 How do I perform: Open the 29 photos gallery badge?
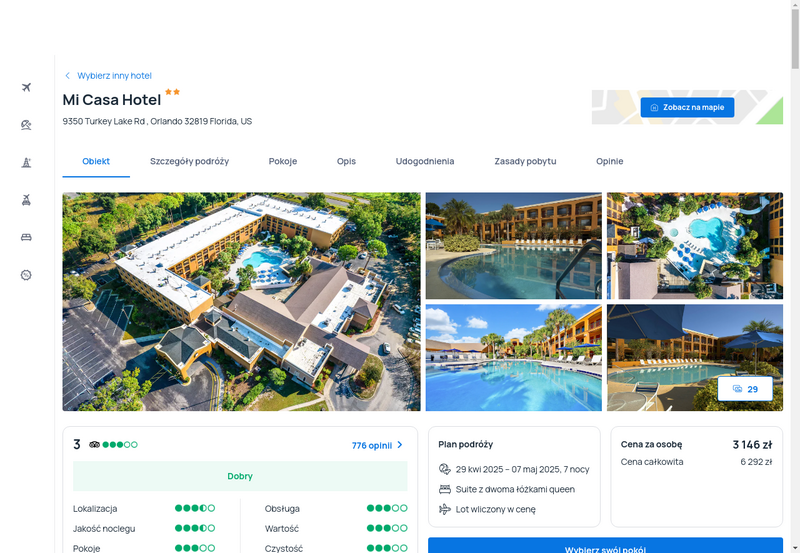[745, 389]
